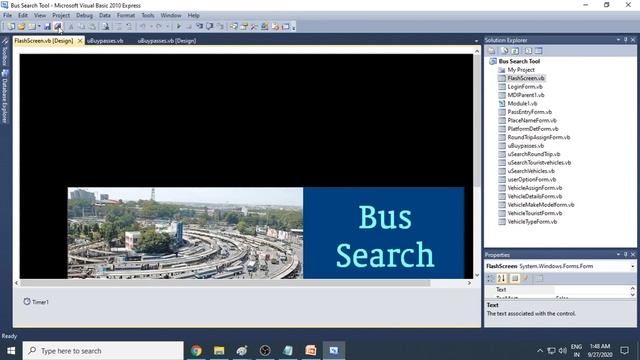Click the Copy toolbar icon

pyautogui.click(x=82, y=27)
